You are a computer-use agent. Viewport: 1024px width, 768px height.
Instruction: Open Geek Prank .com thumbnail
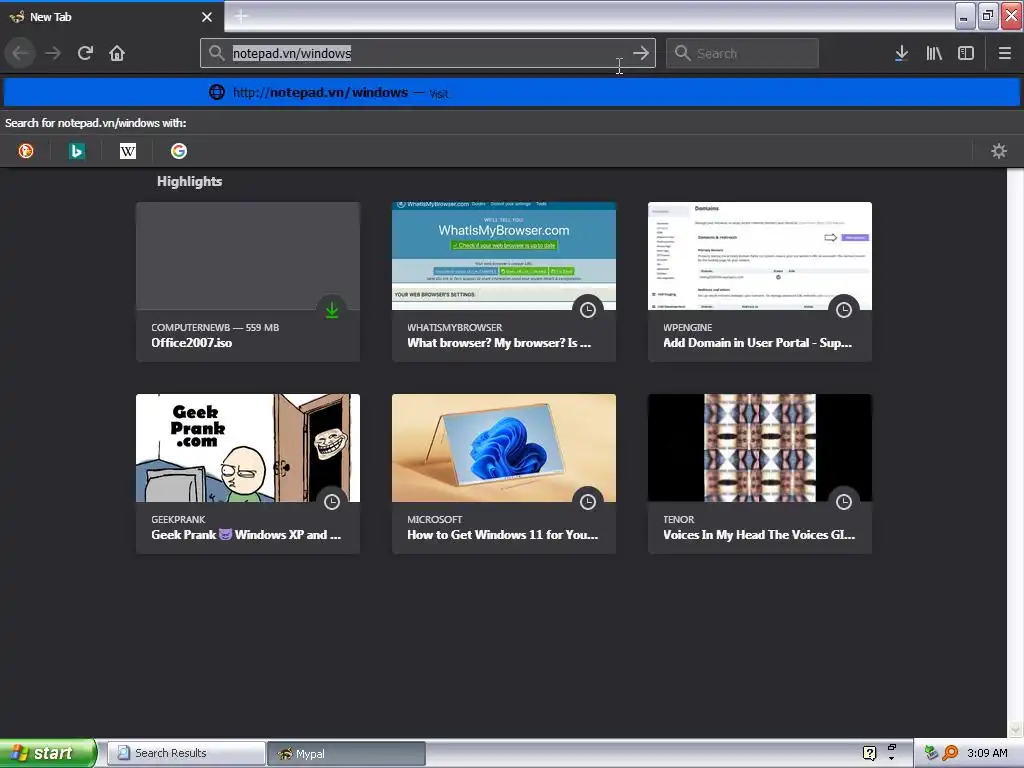pos(248,447)
